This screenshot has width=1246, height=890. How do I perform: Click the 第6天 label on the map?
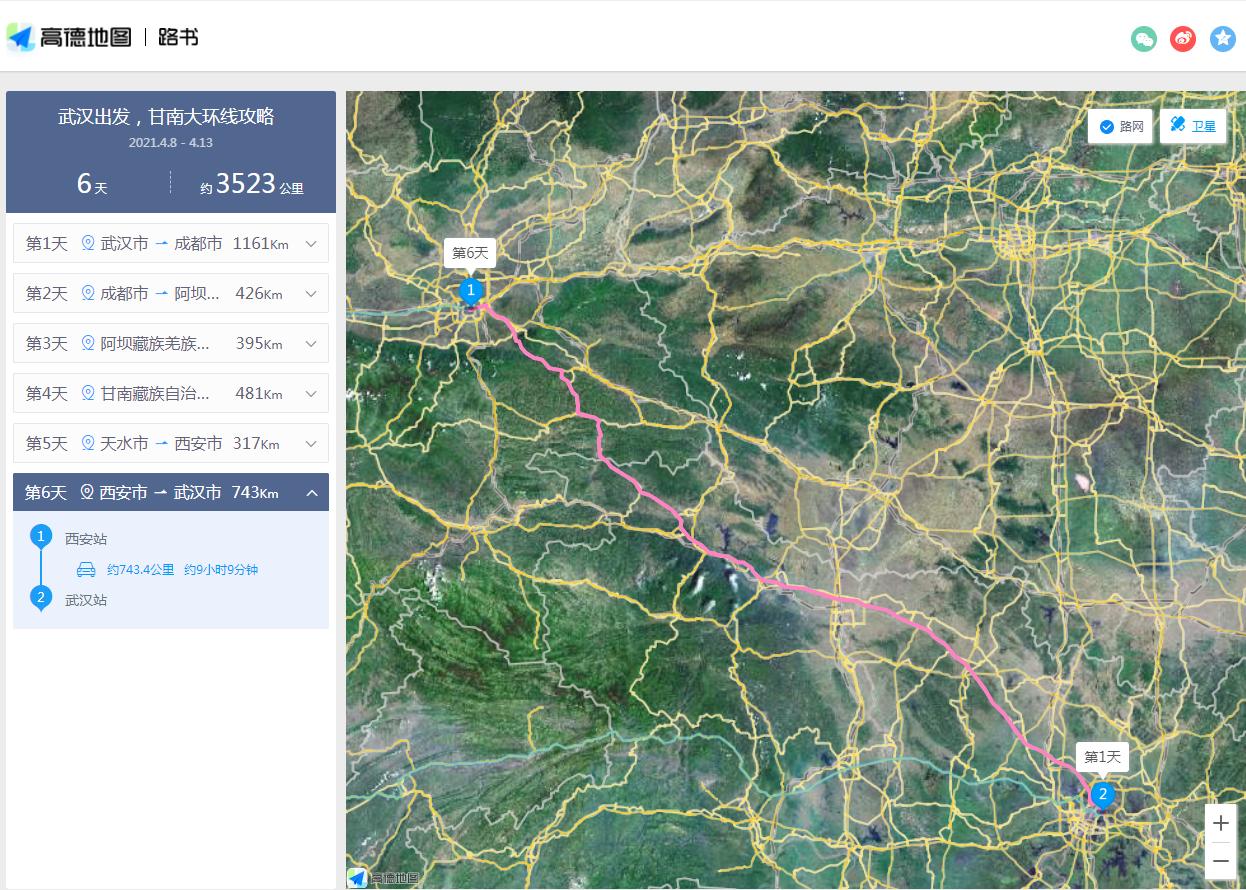pos(470,253)
